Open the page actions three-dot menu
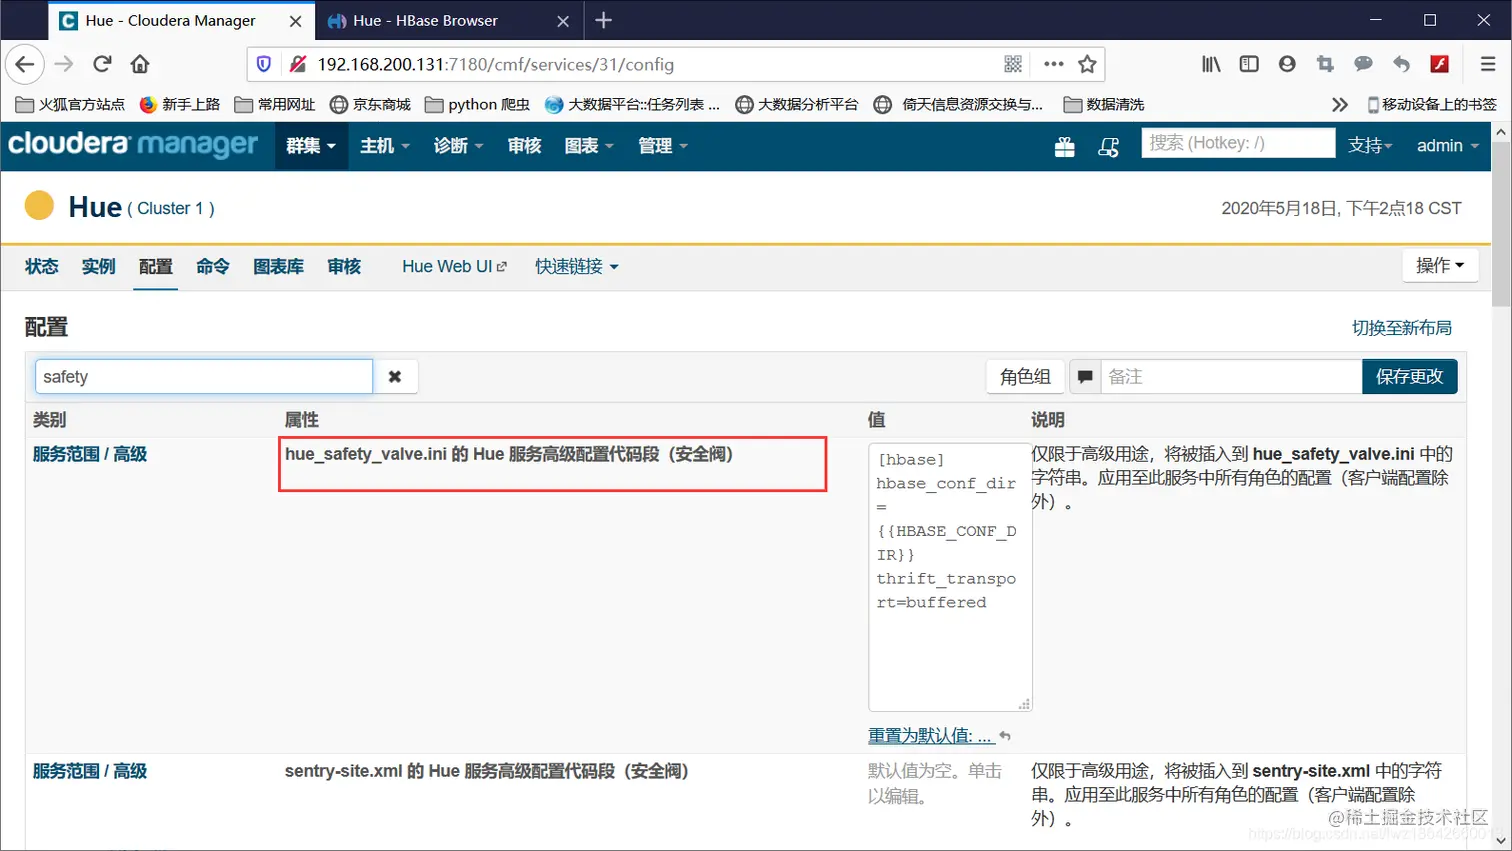This screenshot has width=1512, height=851. click(x=1053, y=64)
